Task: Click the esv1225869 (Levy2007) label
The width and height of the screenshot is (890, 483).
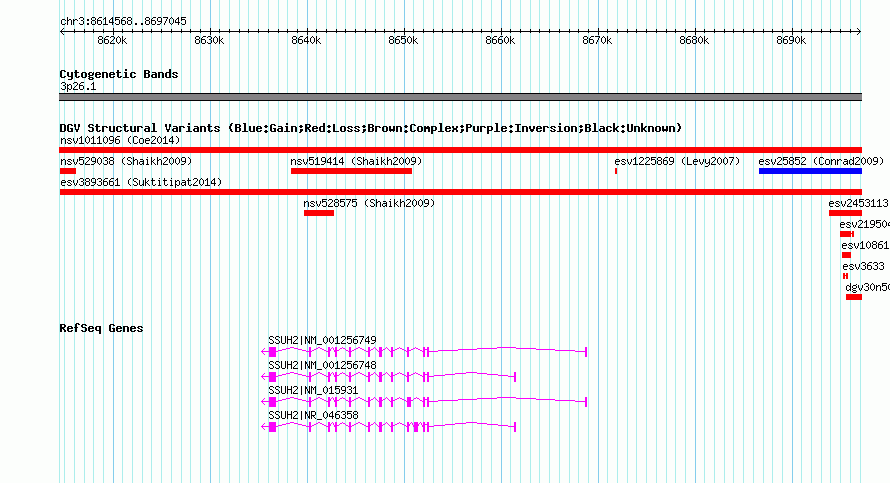Action: point(677,161)
